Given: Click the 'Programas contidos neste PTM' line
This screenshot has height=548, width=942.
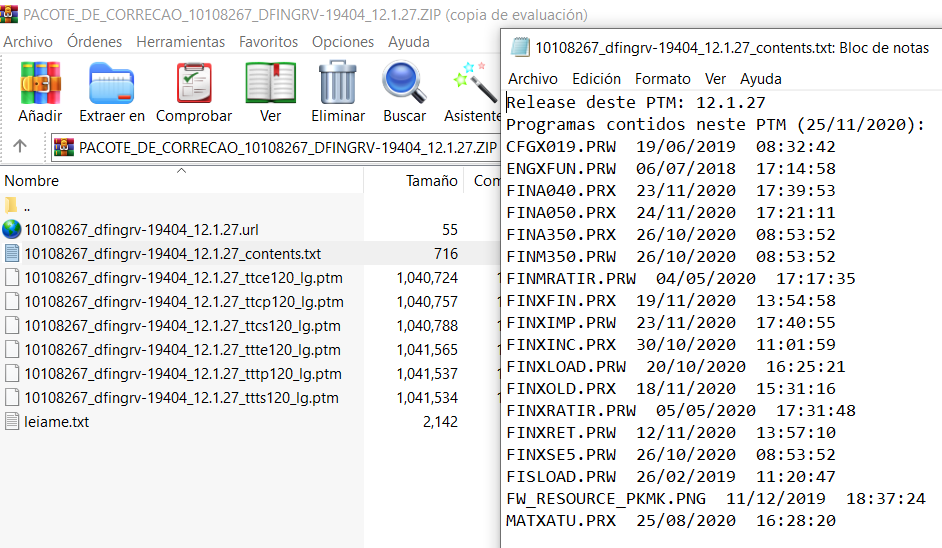Looking at the screenshot, I should coord(715,124).
